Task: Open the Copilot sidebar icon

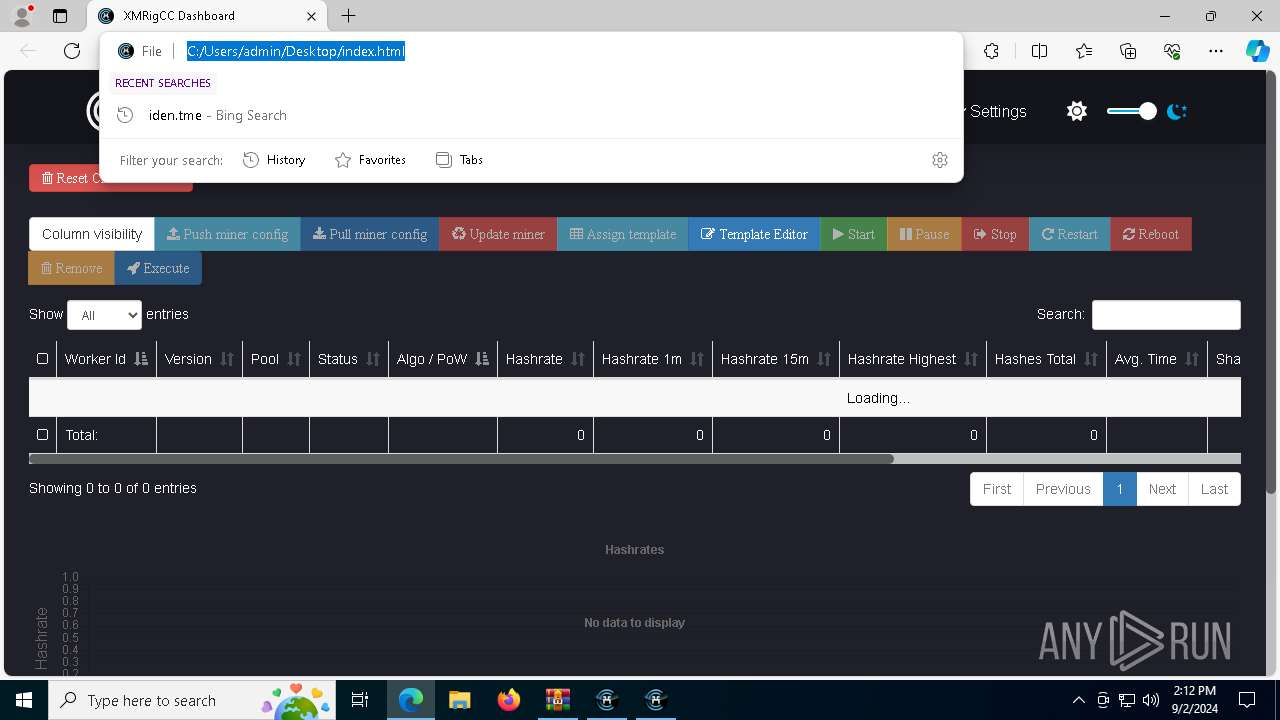Action: click(1257, 51)
